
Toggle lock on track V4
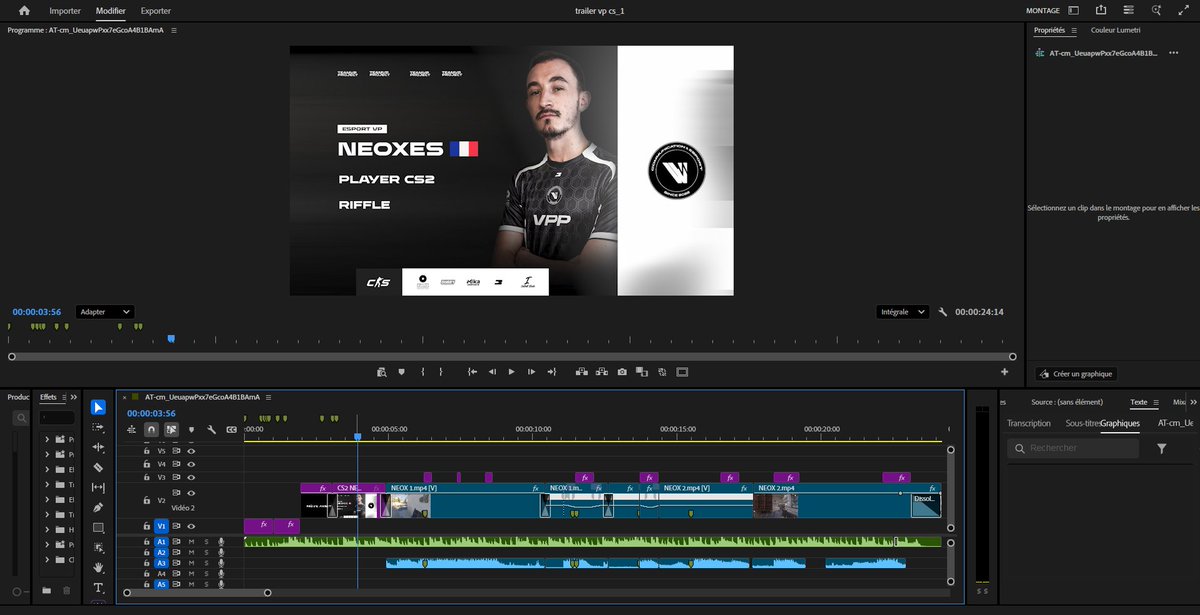146,464
